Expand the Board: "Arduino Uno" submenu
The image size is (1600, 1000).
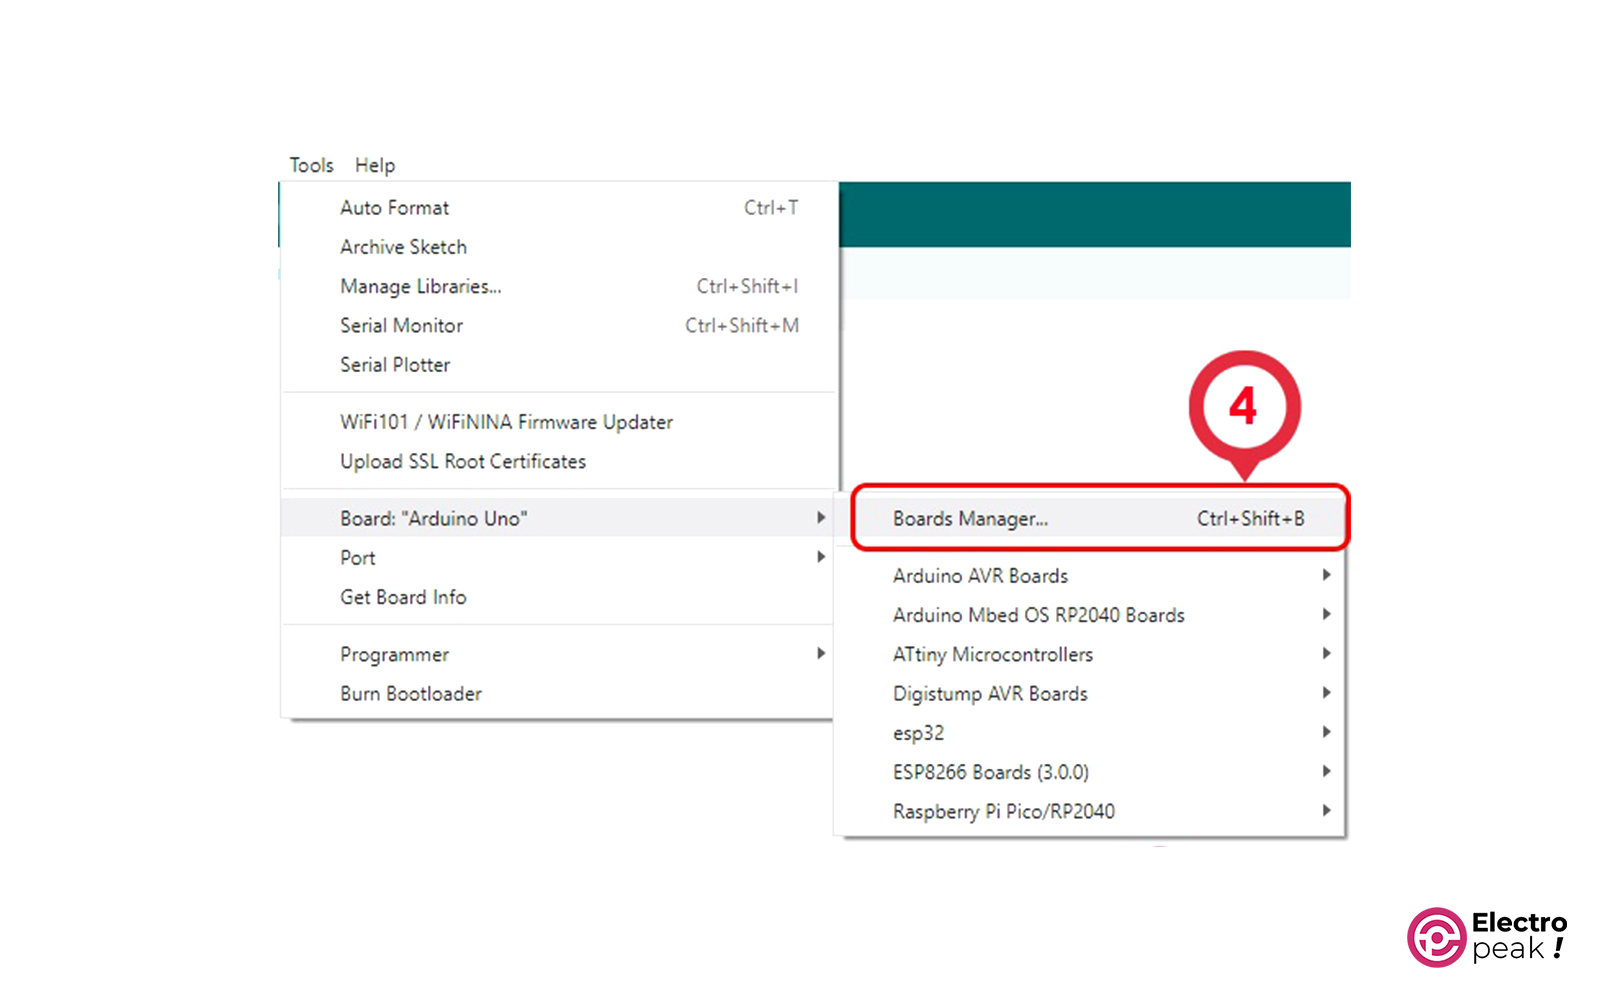click(x=434, y=519)
